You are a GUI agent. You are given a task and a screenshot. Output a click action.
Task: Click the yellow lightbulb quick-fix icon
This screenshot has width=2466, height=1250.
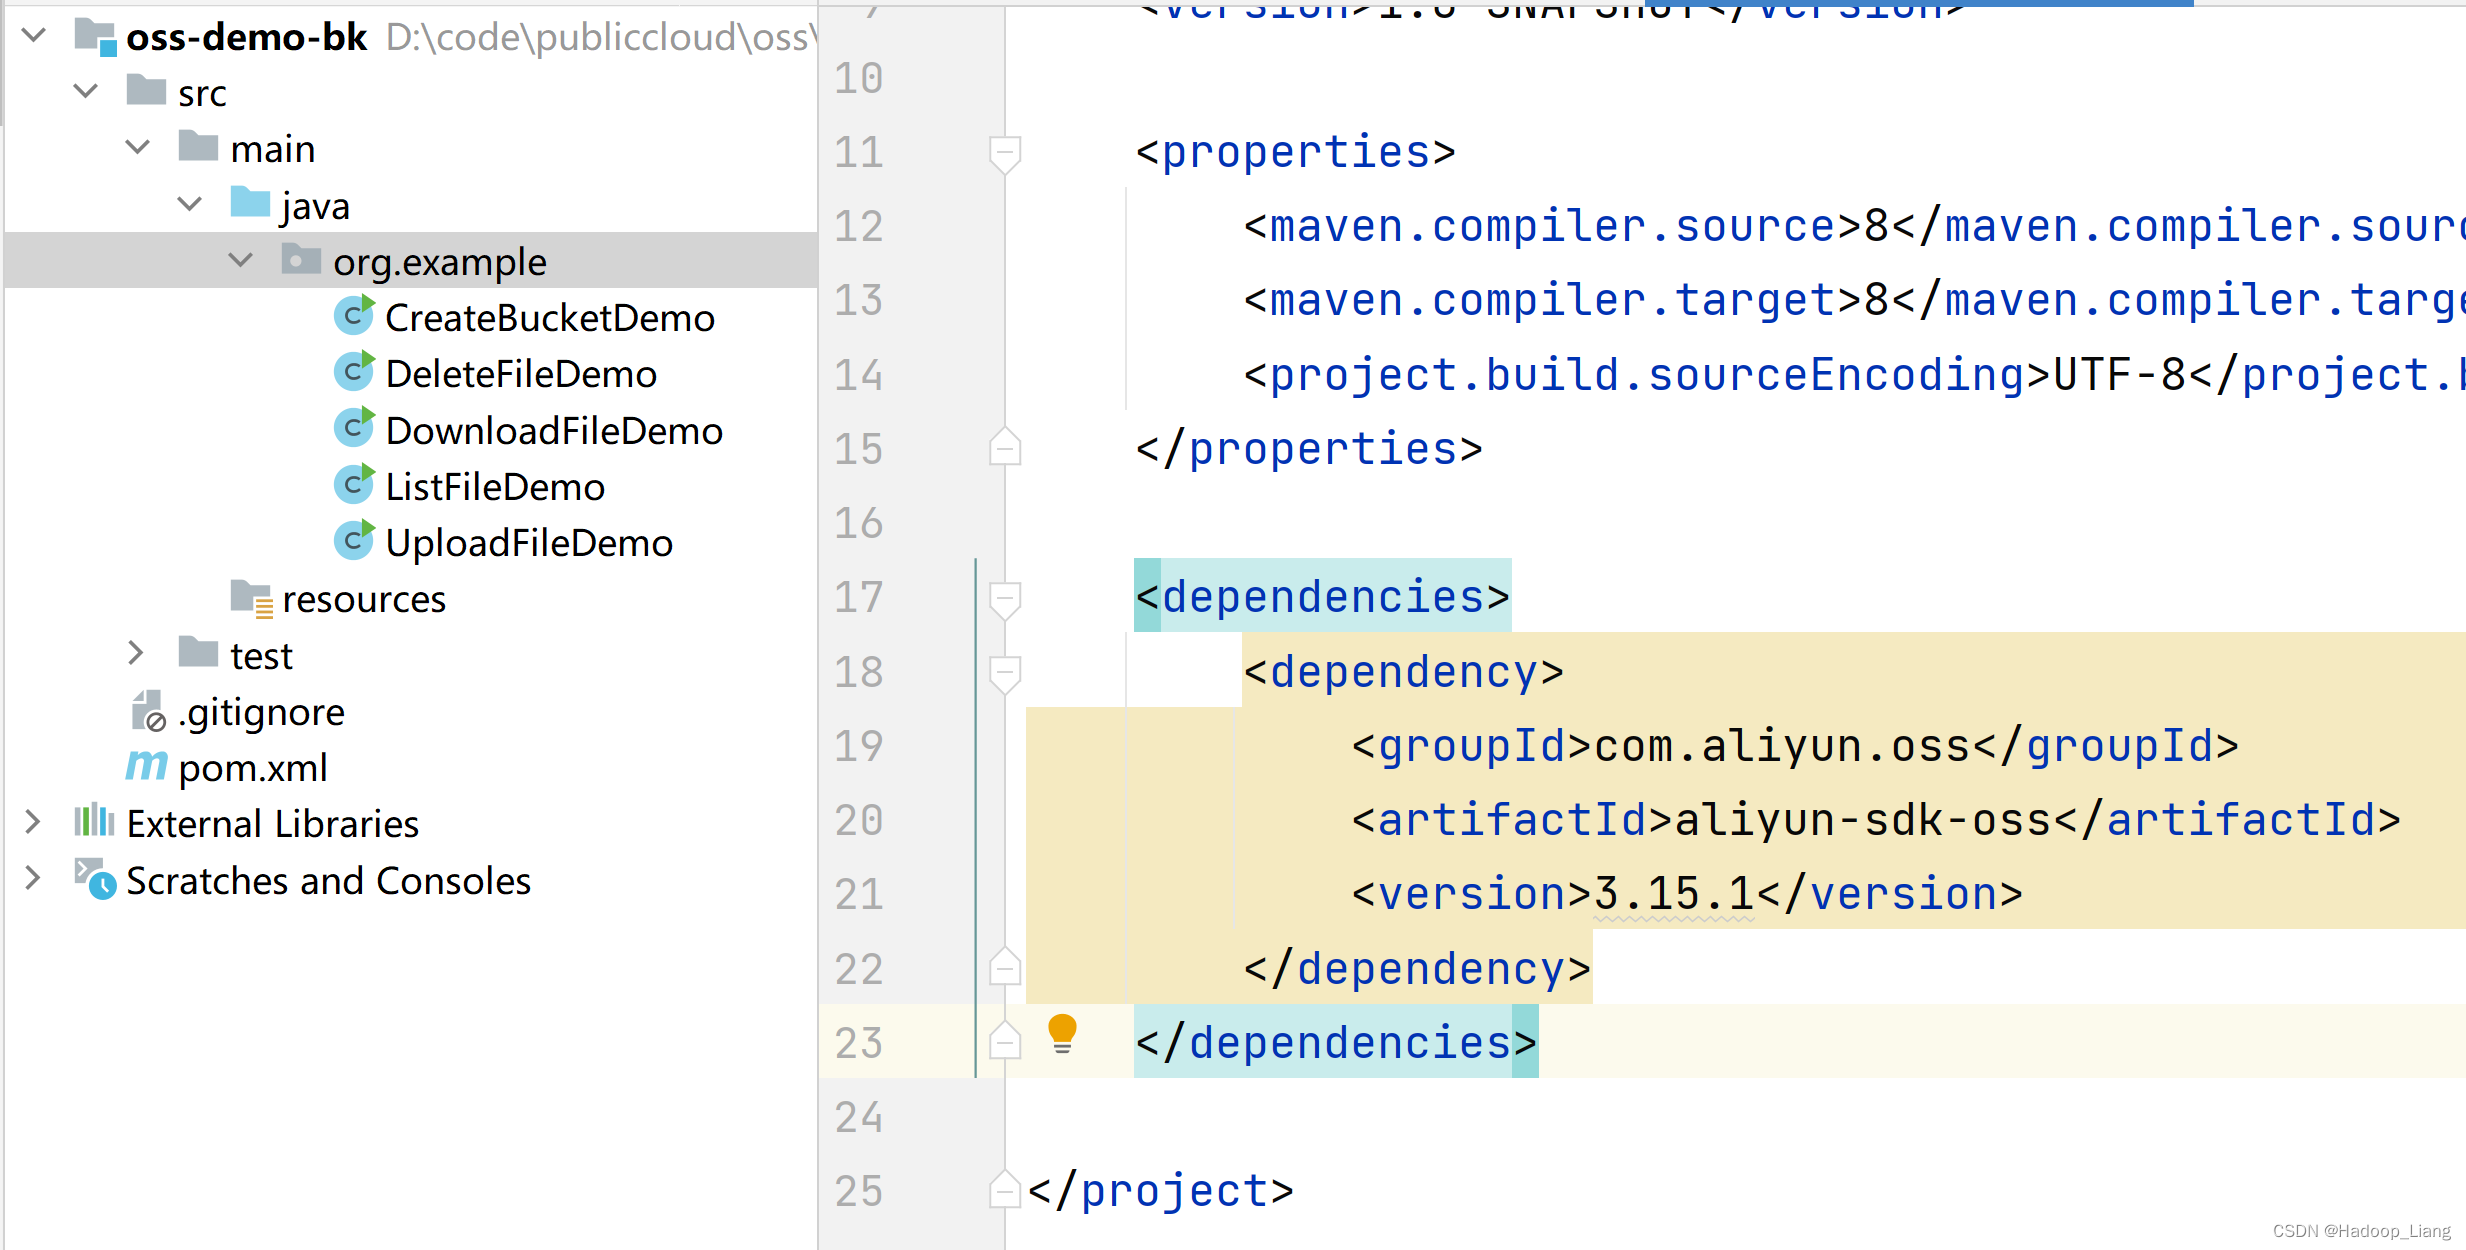coord(1062,1034)
